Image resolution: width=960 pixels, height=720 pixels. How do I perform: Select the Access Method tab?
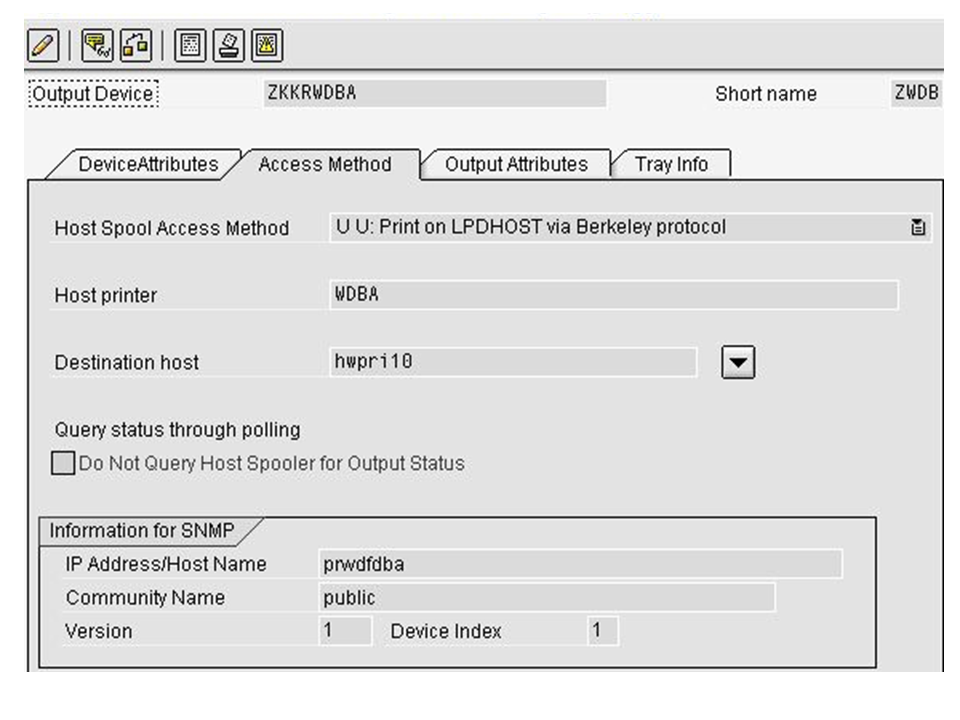pos(325,165)
